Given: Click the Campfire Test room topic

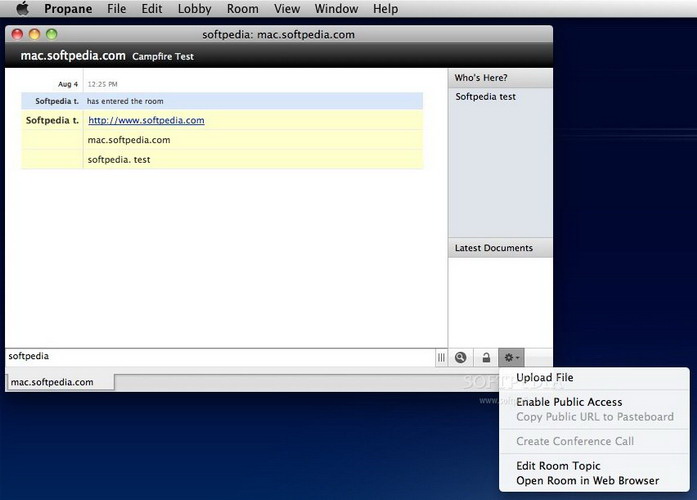Looking at the screenshot, I should [163, 56].
